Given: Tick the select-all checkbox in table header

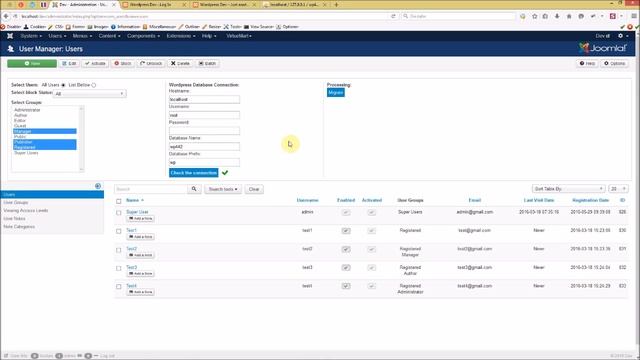Looking at the screenshot, I should [x=119, y=201].
